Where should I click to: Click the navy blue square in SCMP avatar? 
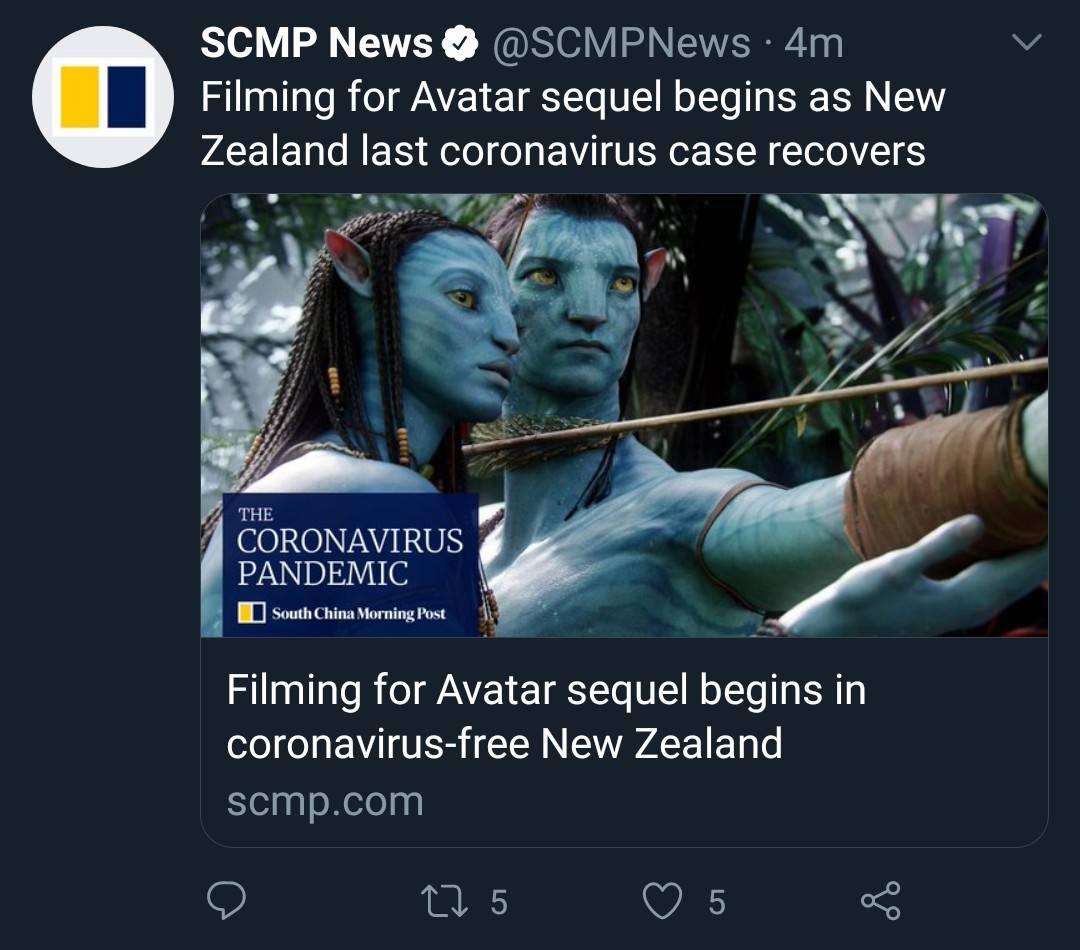tap(127, 97)
